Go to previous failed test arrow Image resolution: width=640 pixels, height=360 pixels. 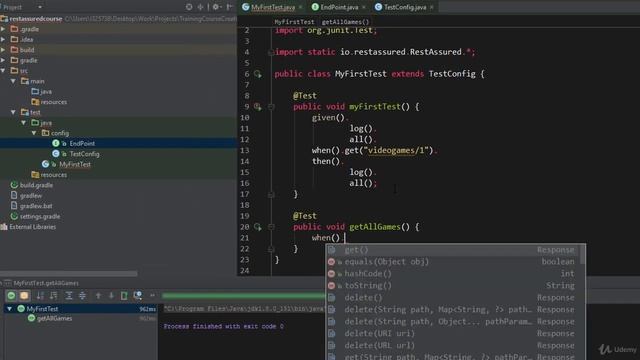pos(98,296)
